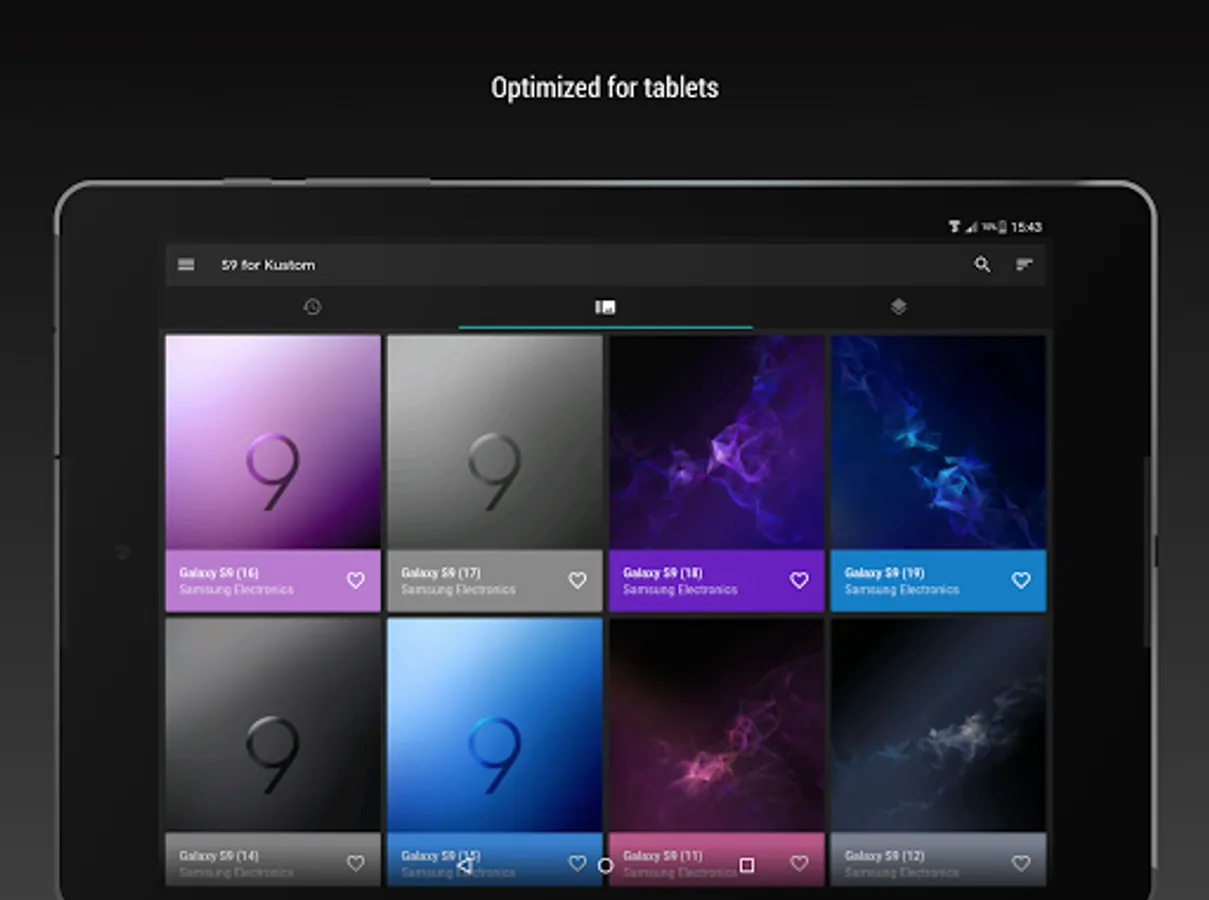Open the black 9 wallpaper thumbnail
1209x900 pixels.
273,725
